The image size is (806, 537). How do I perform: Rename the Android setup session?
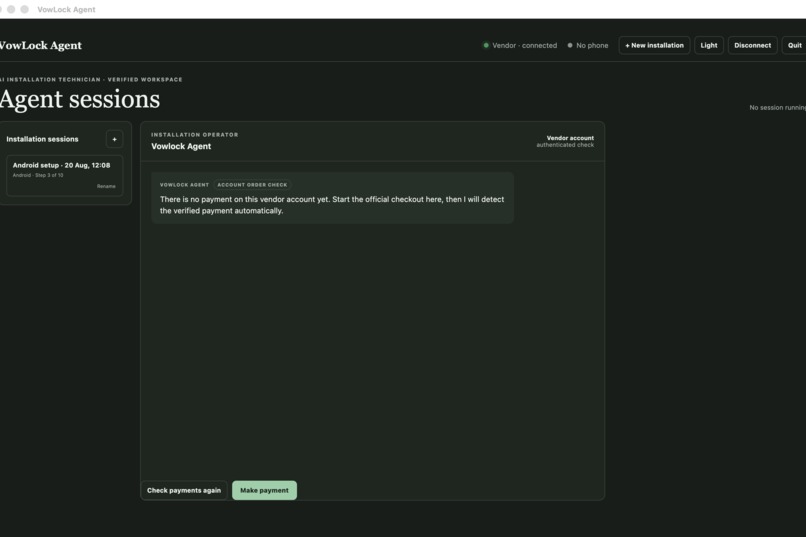point(106,186)
